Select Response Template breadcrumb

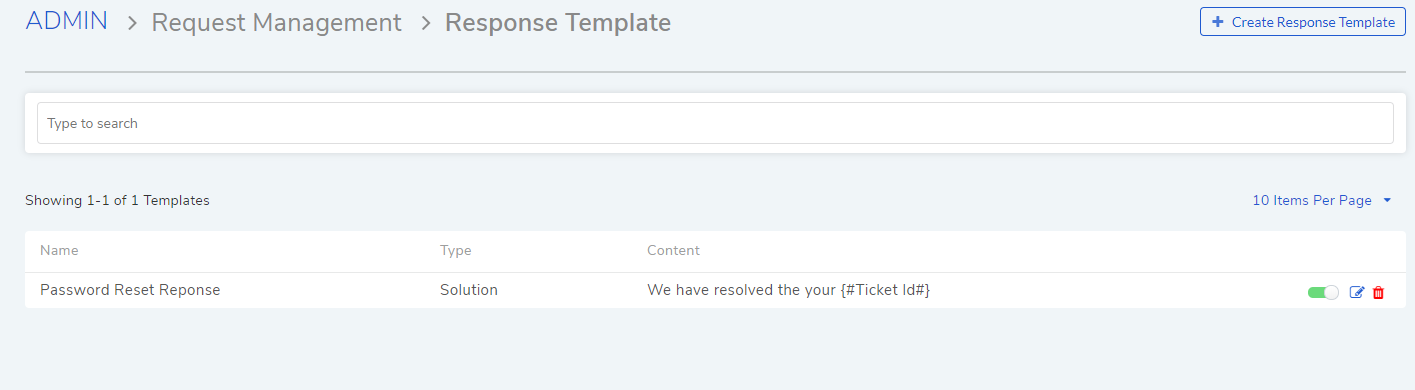tap(558, 22)
